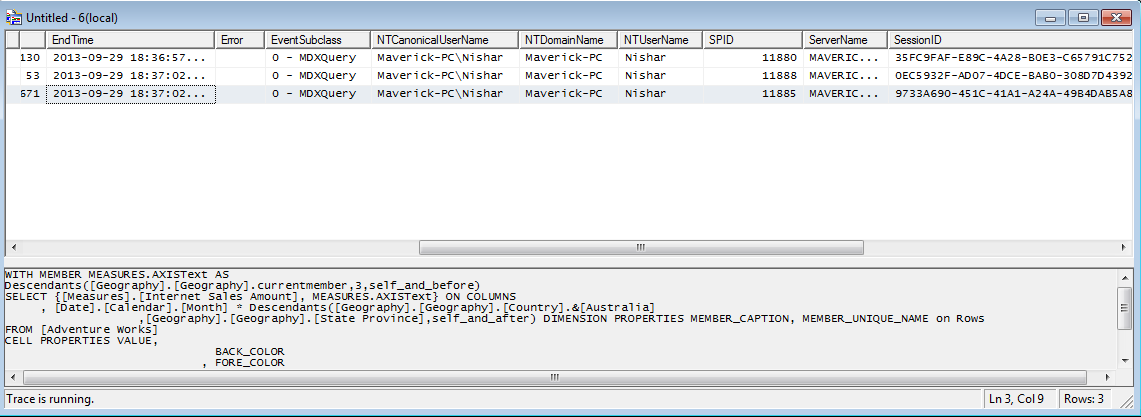
Task: Click session ID starting 35FC9FAF
Action: 1013,57
